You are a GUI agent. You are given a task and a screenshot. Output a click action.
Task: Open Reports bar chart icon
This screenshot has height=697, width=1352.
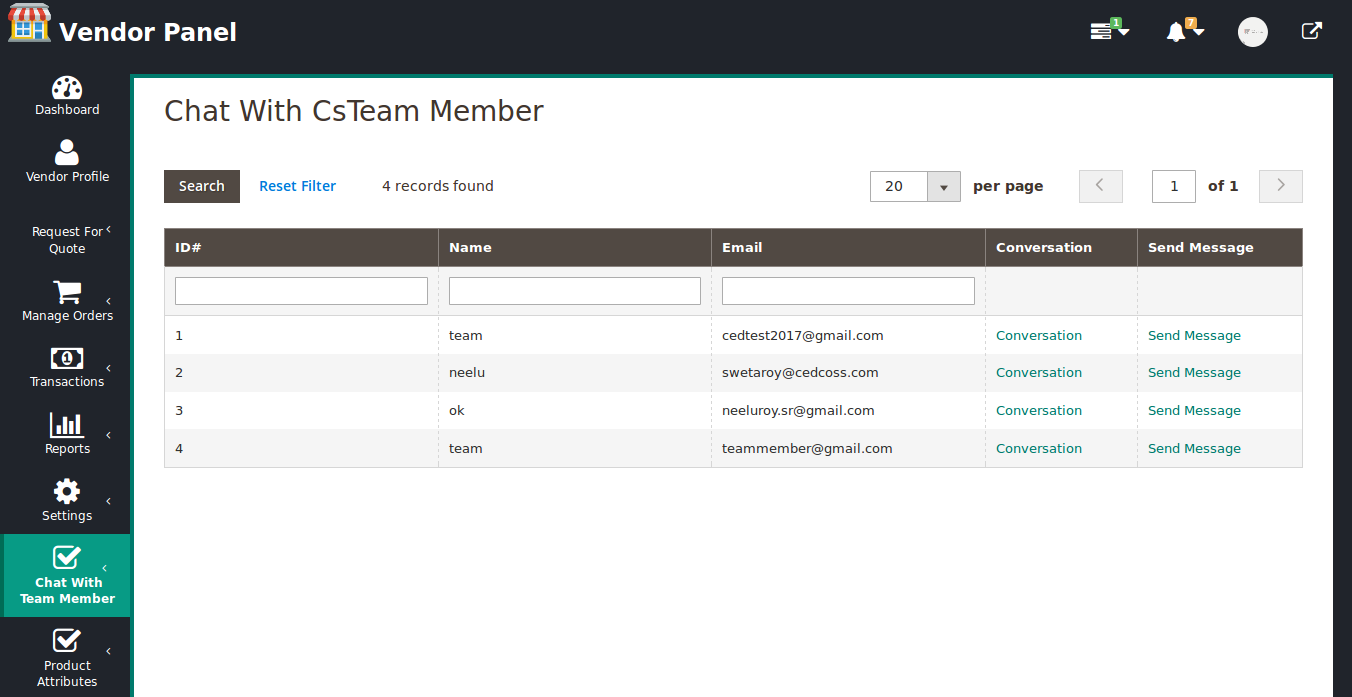coord(67,425)
